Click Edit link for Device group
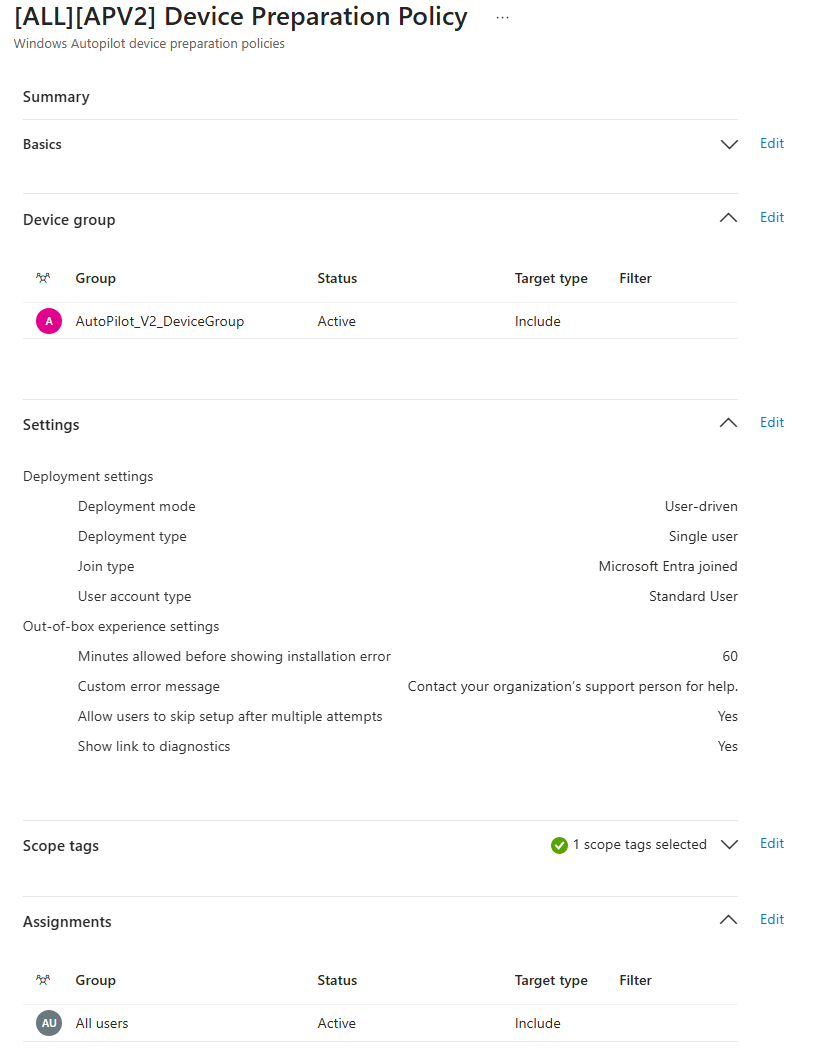Viewport: 834px width, 1058px height. [772, 217]
